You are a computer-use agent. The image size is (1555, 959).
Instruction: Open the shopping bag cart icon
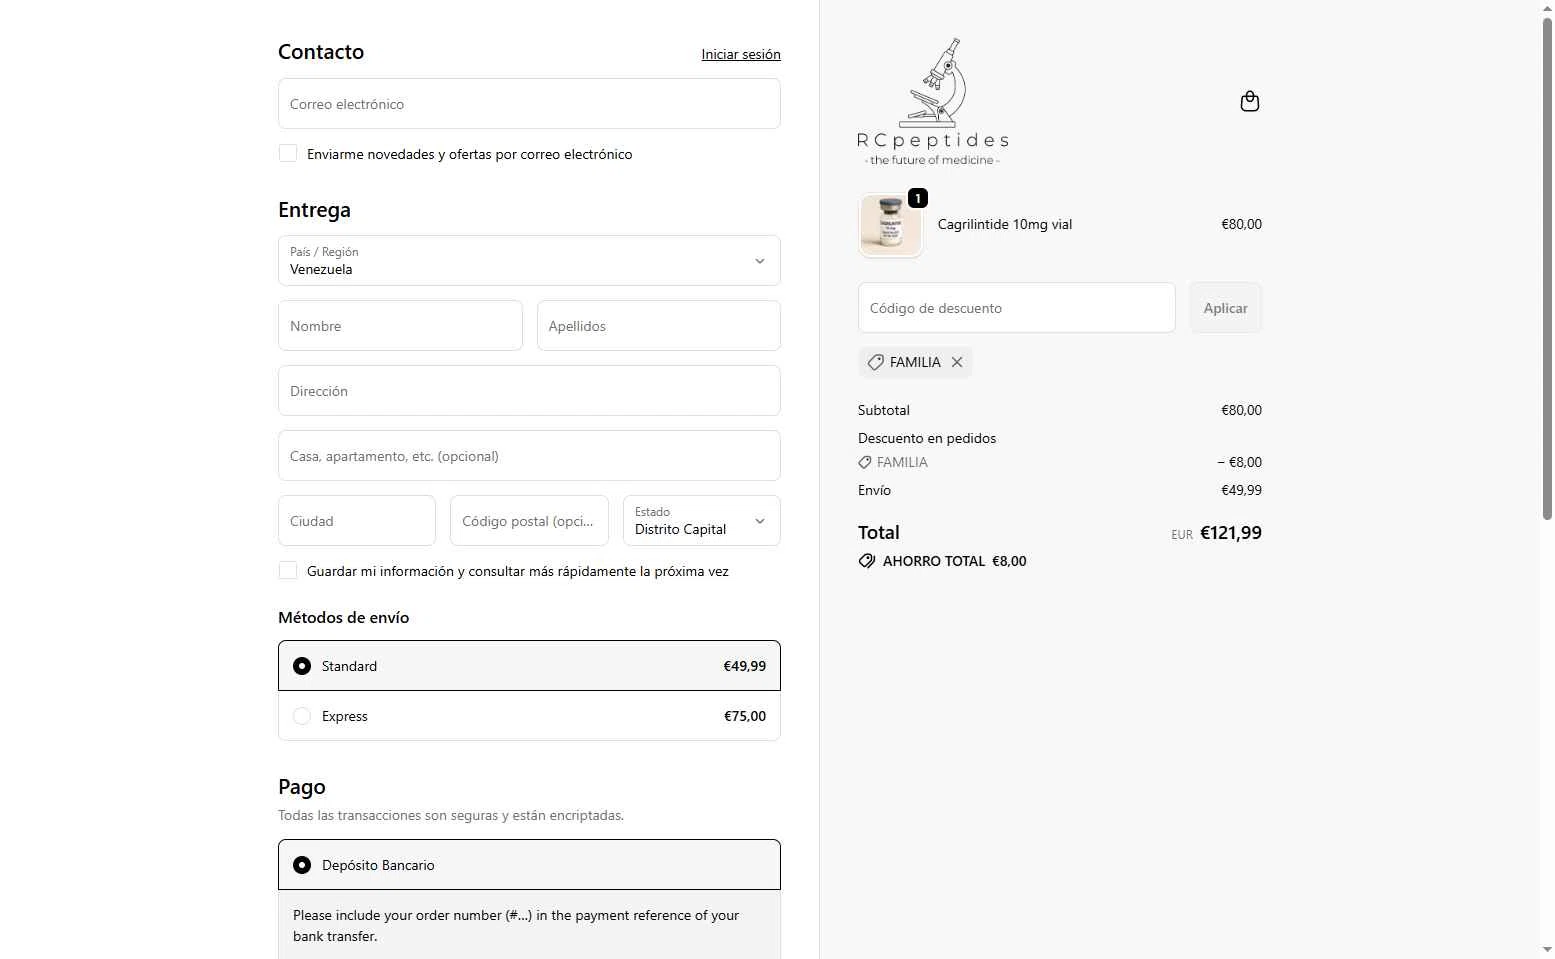[x=1249, y=101]
